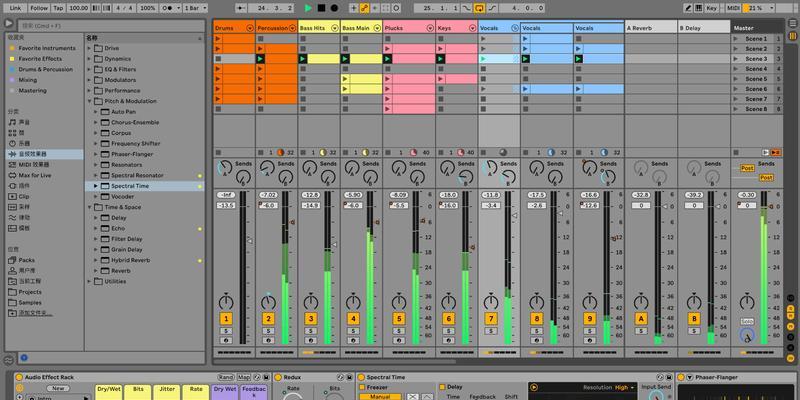Expand the Dynamics folder
Viewport: 800px width, 400px height.
89,59
